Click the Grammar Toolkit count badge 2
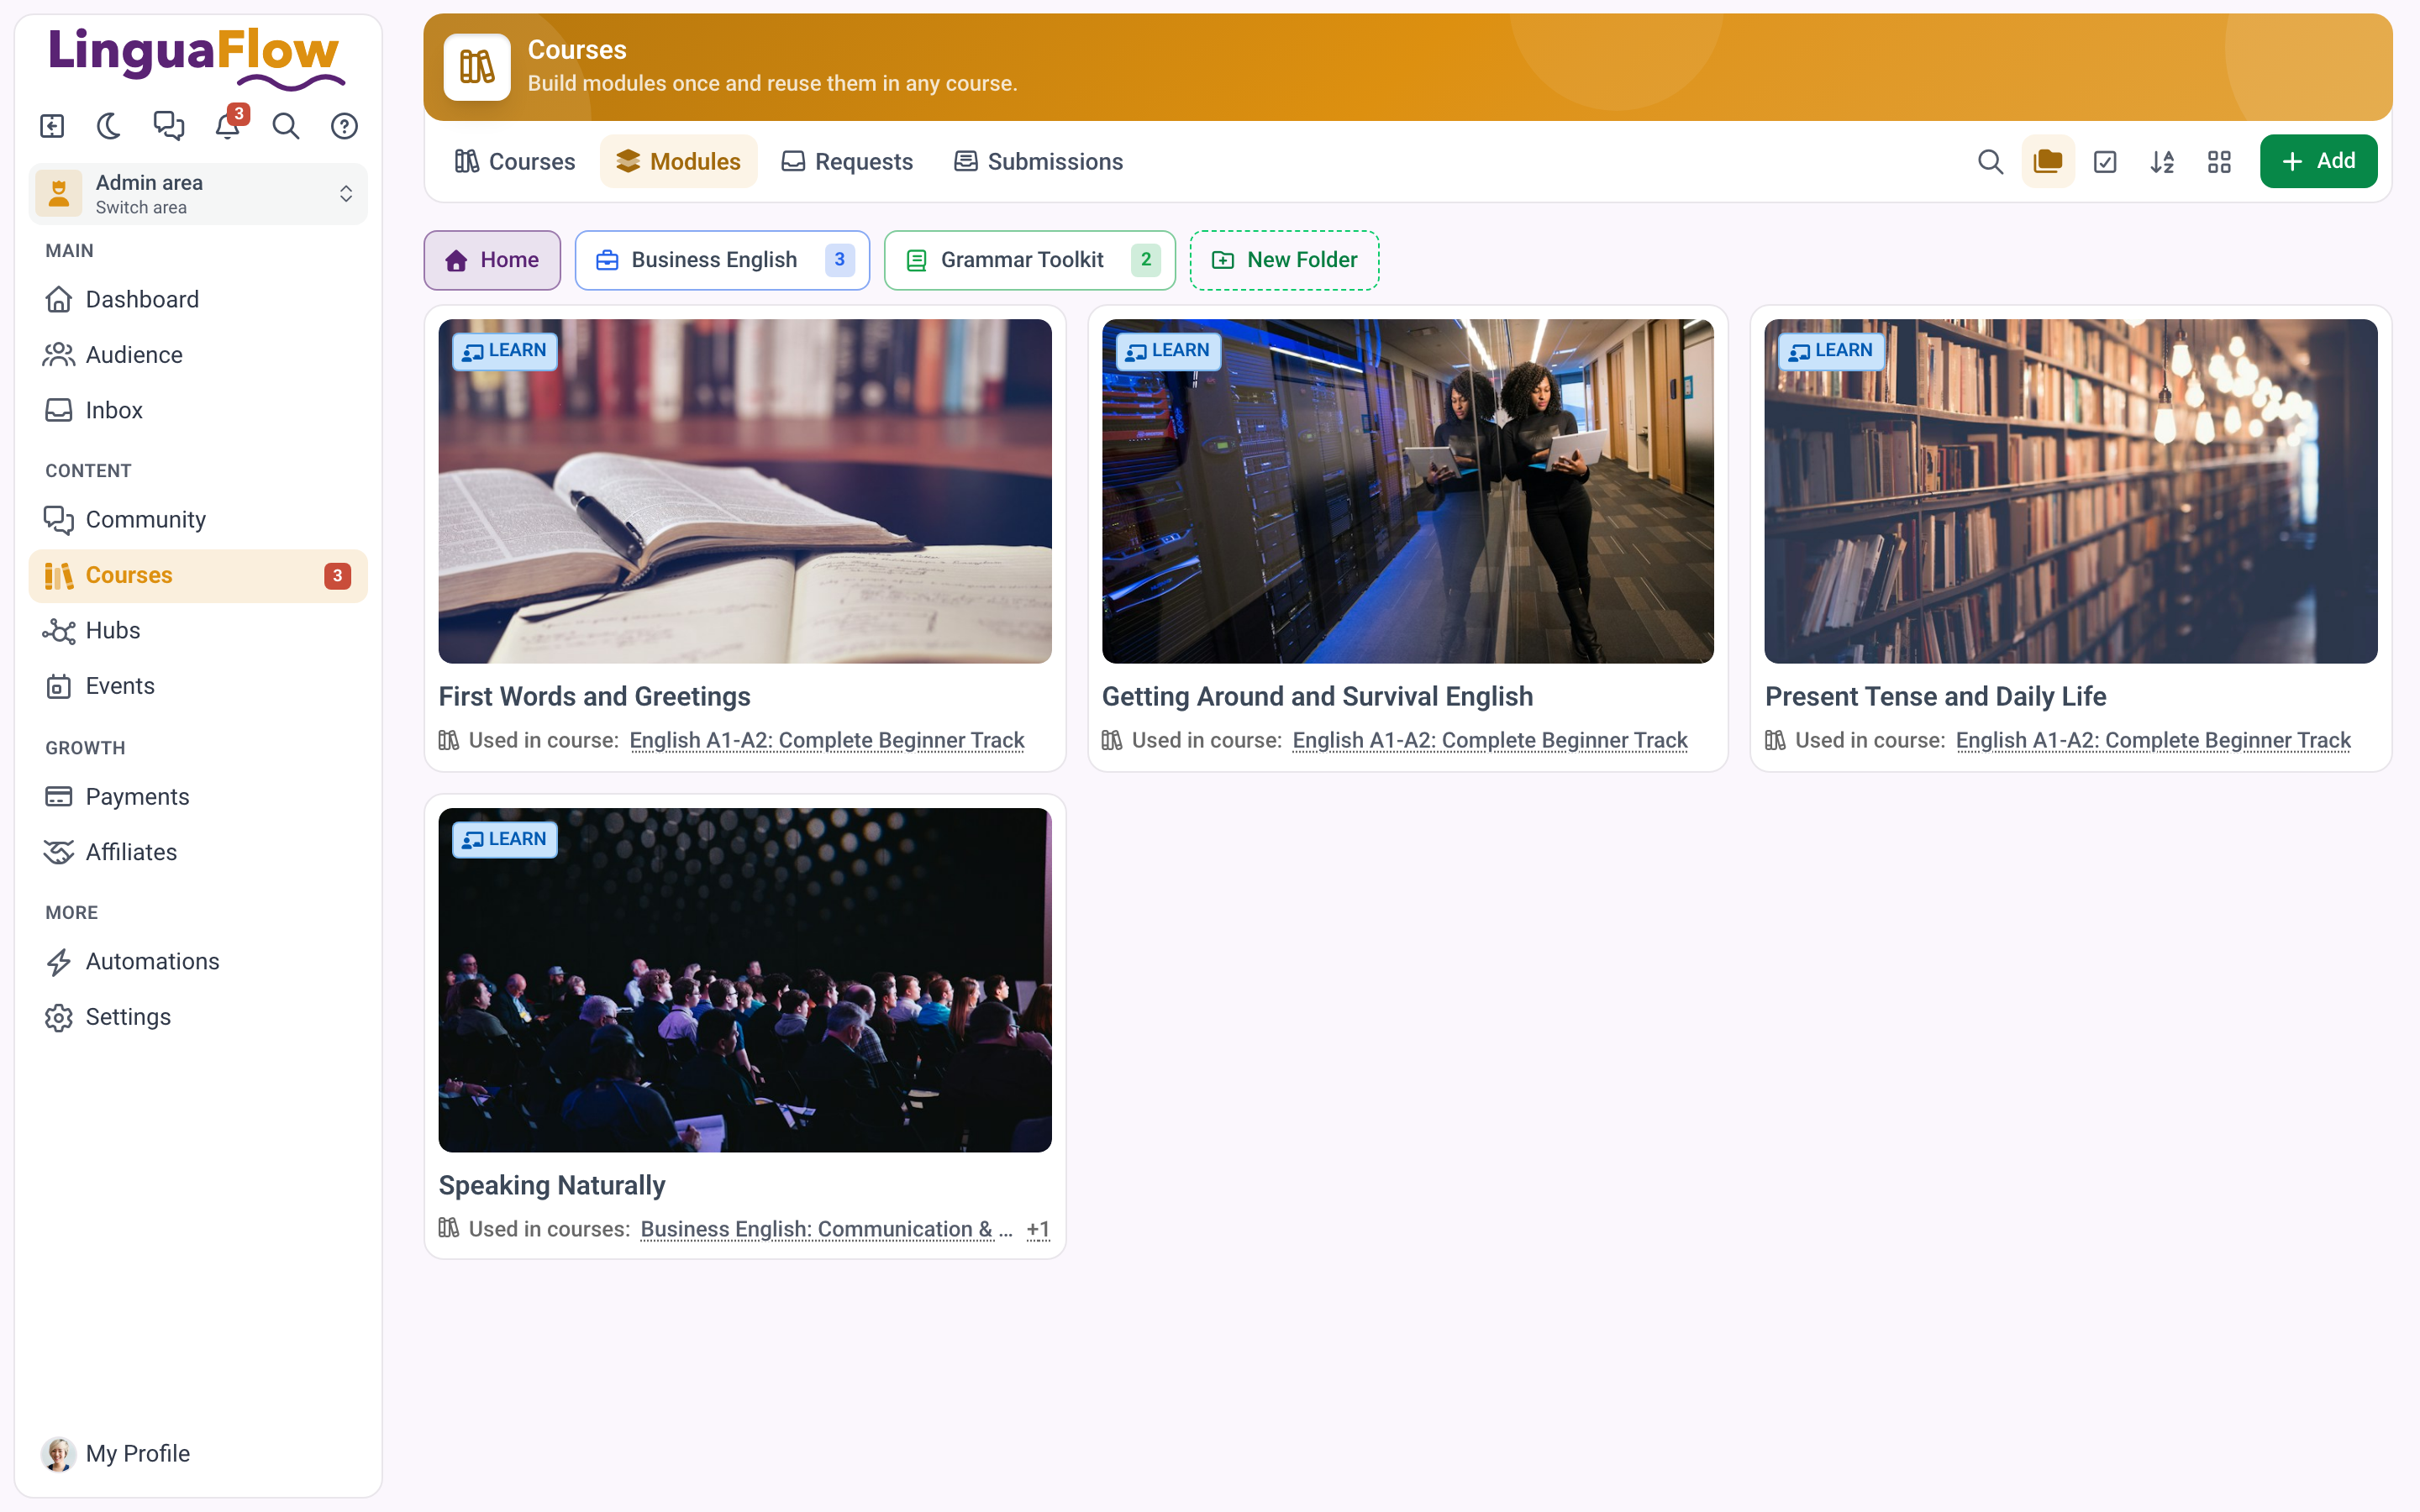The image size is (2420, 1512). coord(1146,260)
